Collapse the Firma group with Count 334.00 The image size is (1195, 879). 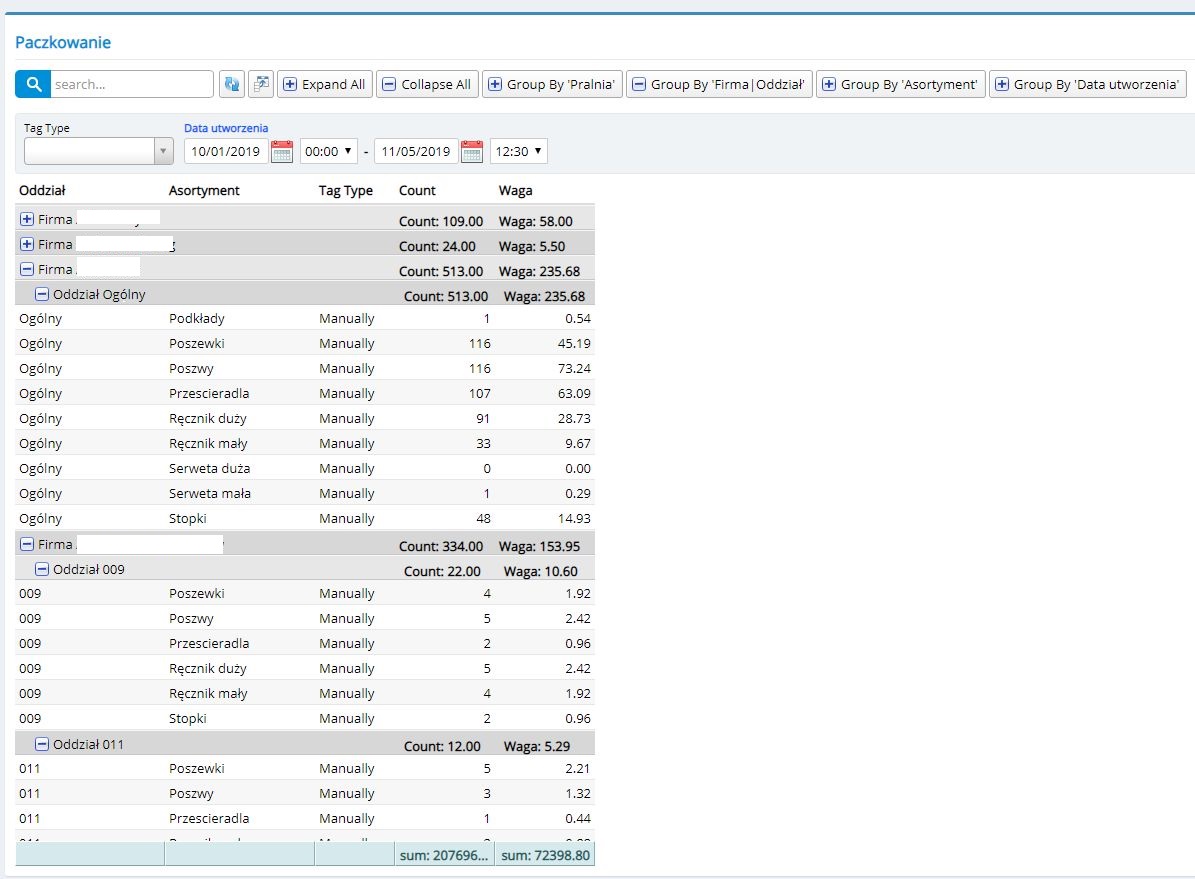coord(27,544)
